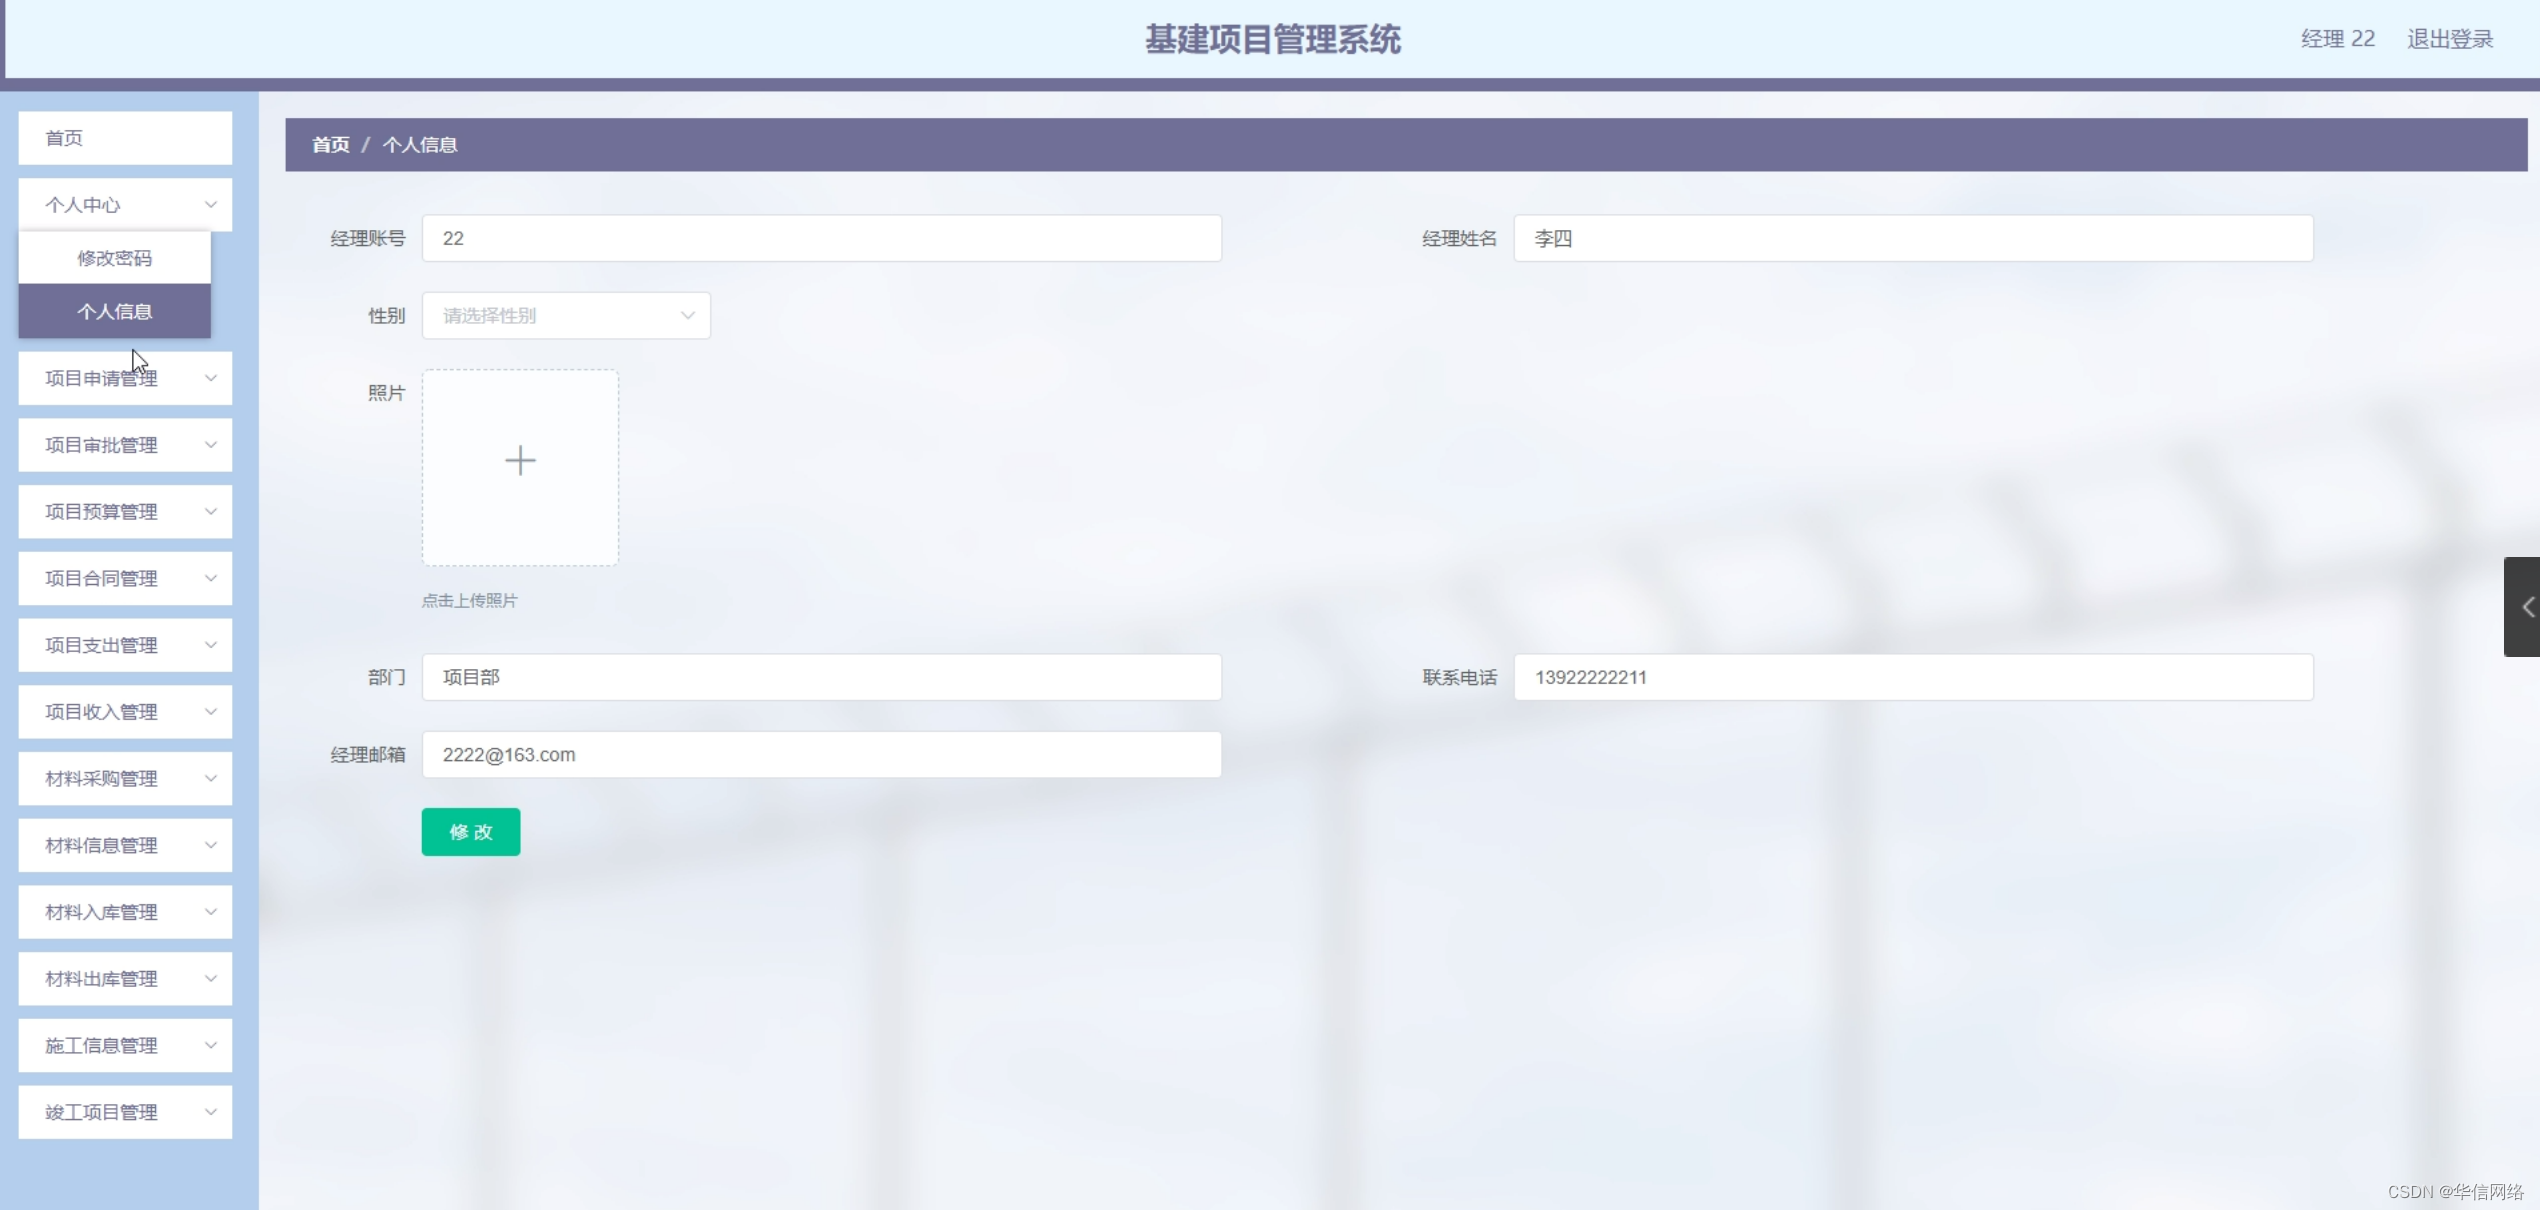2540x1210 pixels.
Task: Expand the 项目申请管理 menu
Action: [x=124, y=378]
